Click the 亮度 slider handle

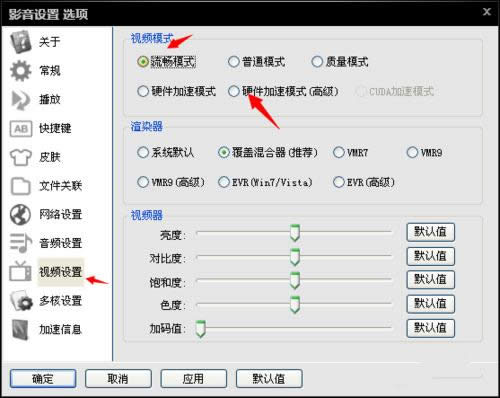[295, 233]
